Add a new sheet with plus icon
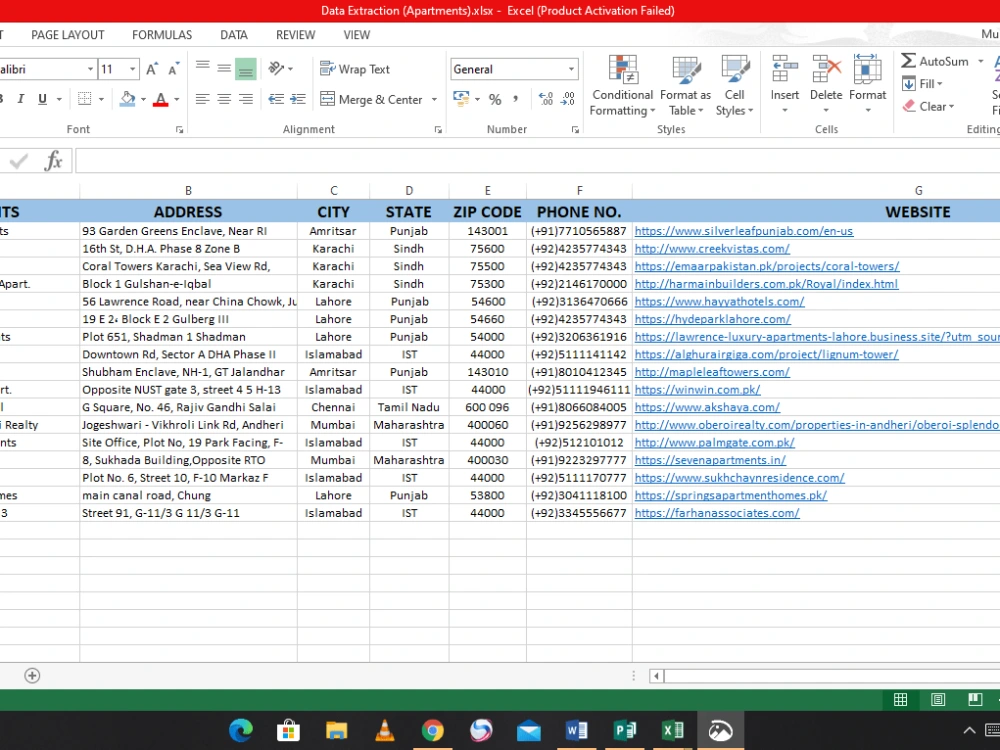 pyautogui.click(x=32, y=675)
